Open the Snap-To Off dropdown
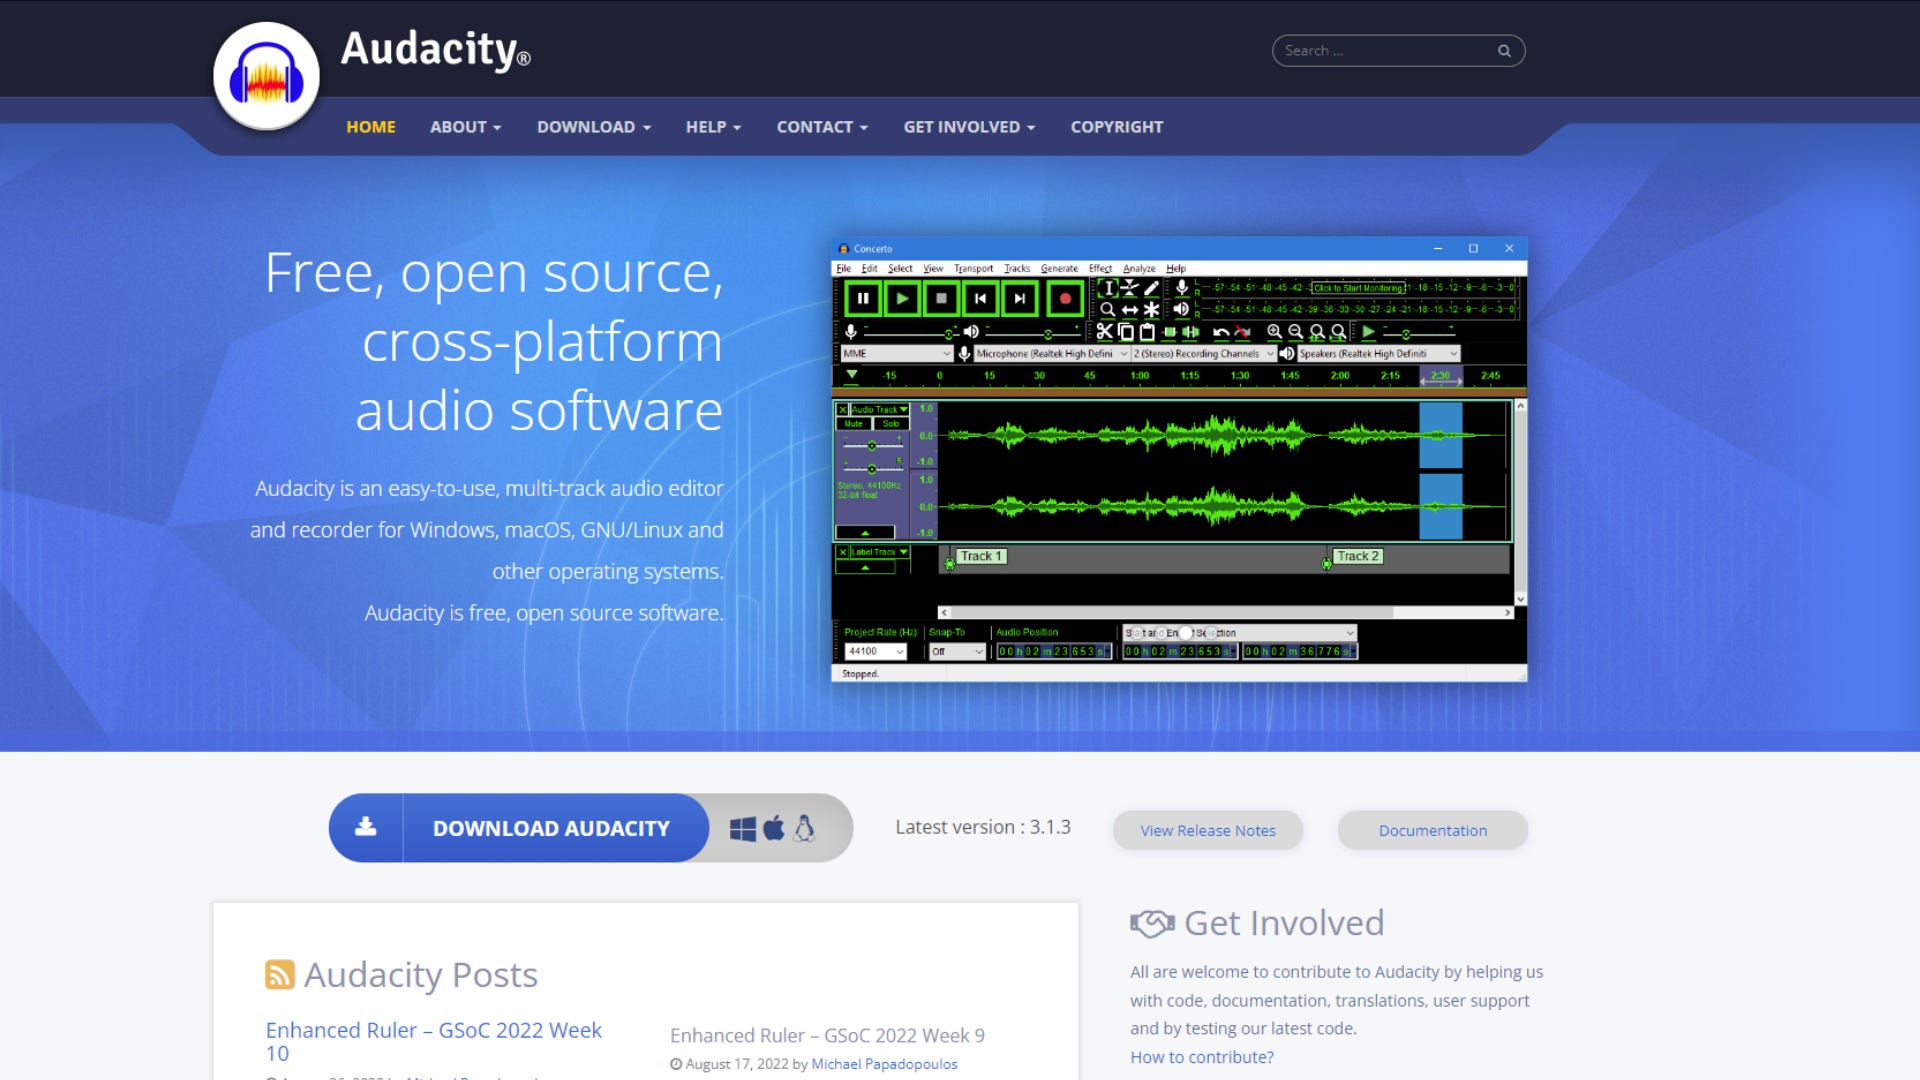The height and width of the screenshot is (1080, 1920). (x=958, y=652)
